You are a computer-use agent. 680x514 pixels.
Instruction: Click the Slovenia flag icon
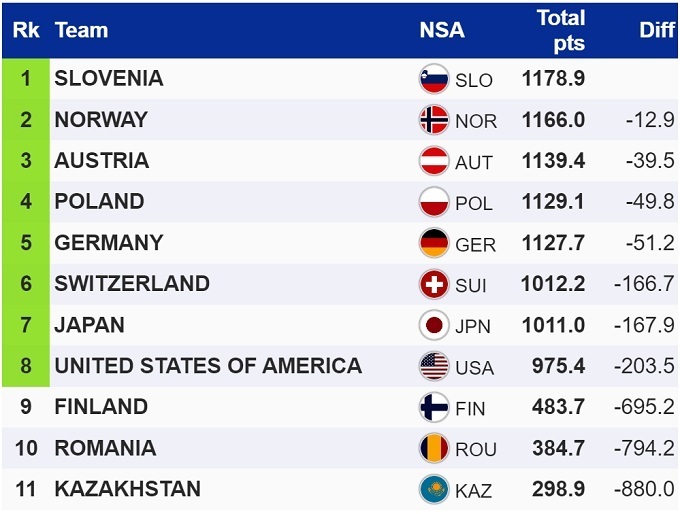click(x=434, y=79)
